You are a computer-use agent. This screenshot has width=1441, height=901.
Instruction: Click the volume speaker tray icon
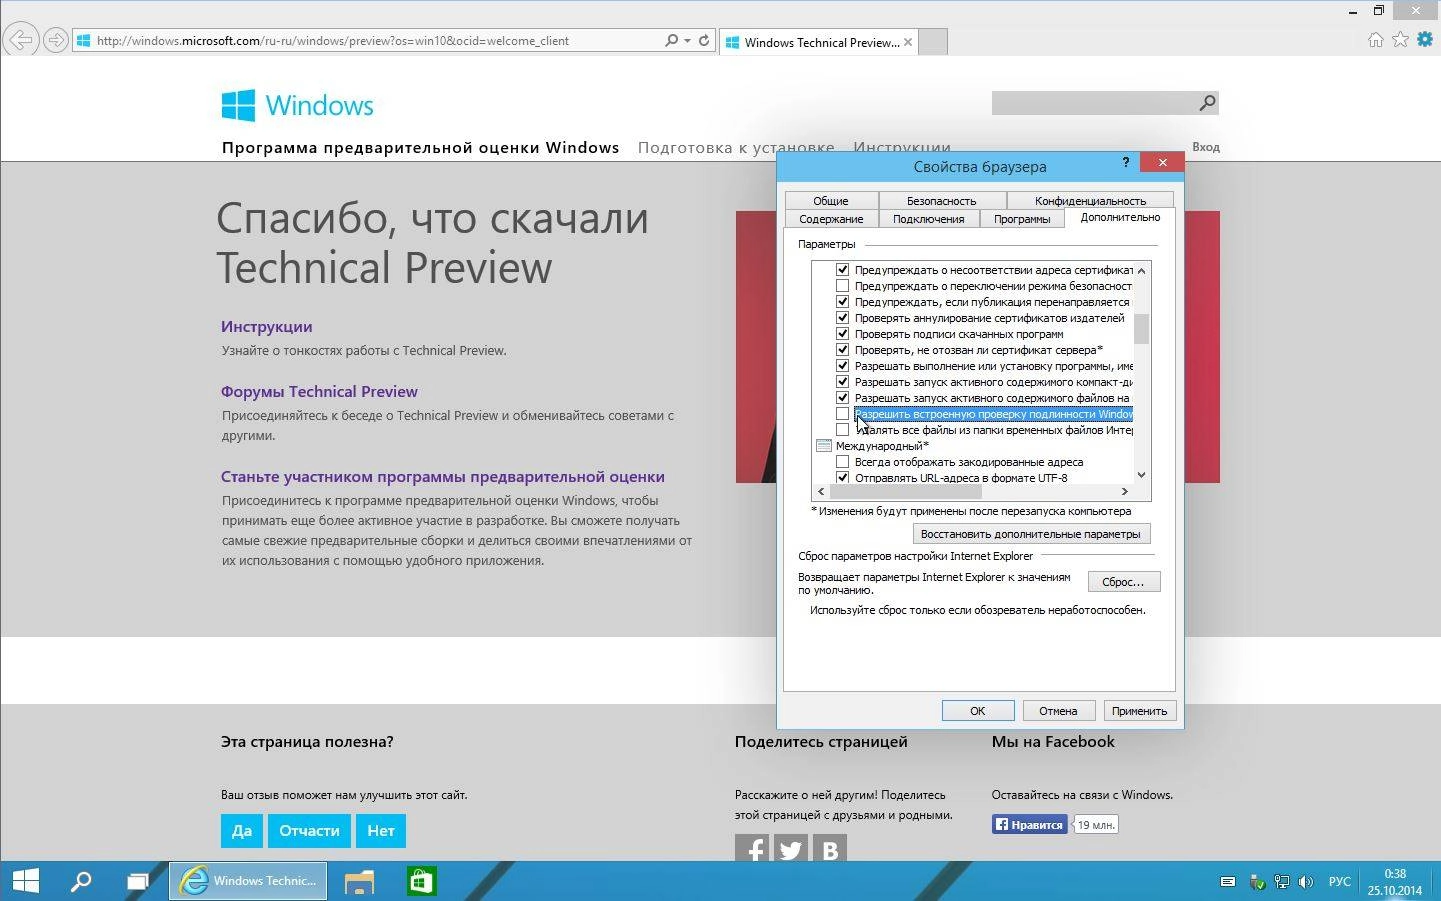pyautogui.click(x=1306, y=882)
